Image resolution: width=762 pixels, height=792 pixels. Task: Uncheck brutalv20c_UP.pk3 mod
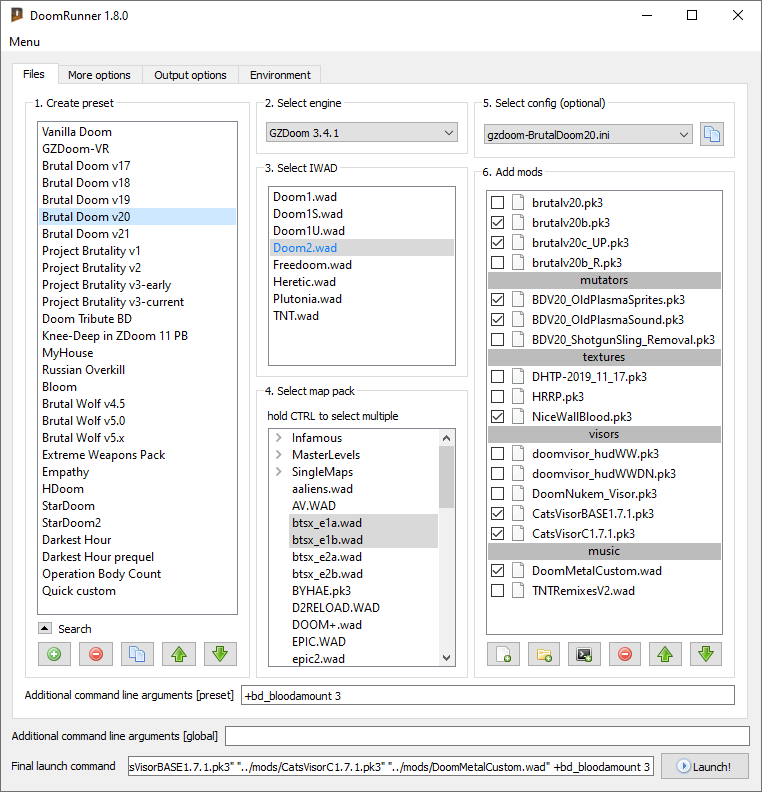[497, 242]
